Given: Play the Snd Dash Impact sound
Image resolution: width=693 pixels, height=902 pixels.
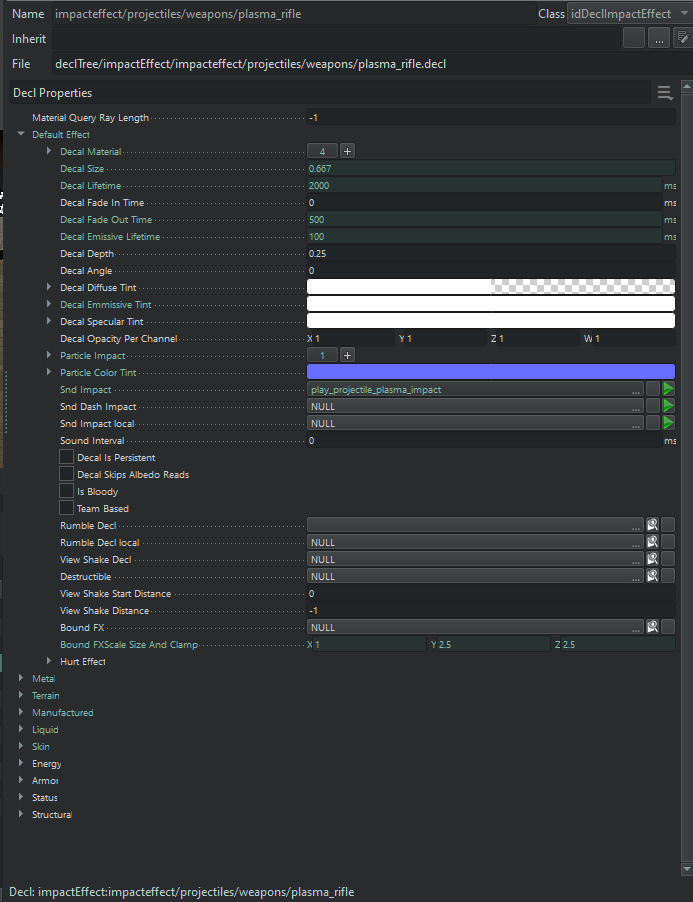Looking at the screenshot, I should [668, 406].
